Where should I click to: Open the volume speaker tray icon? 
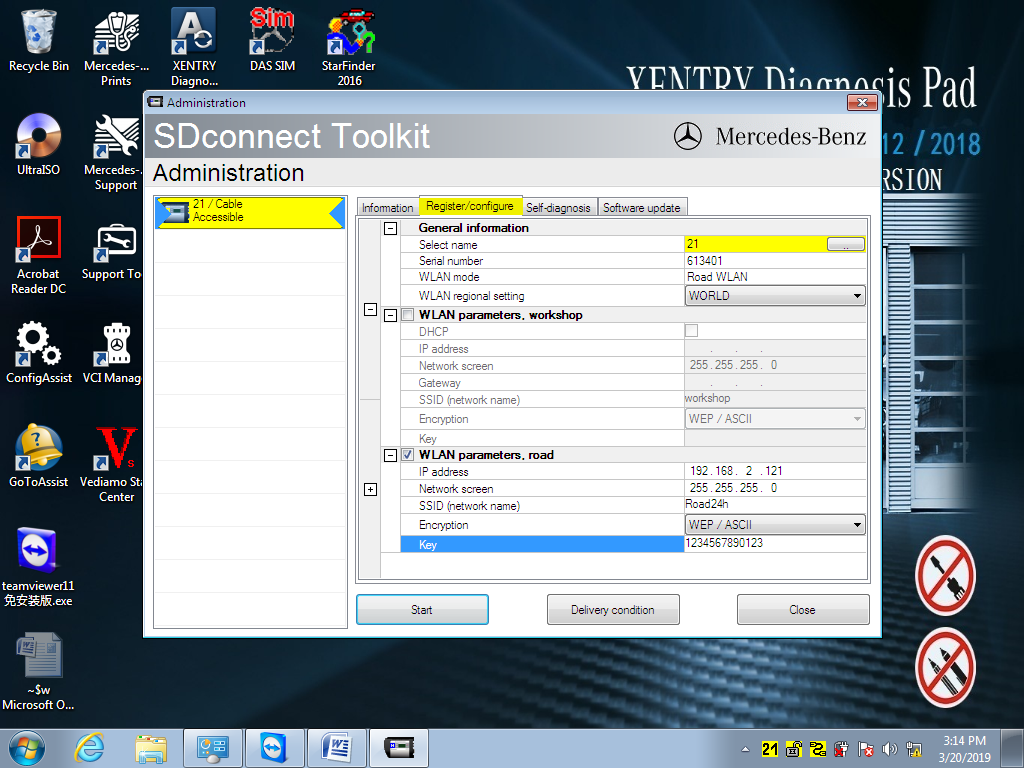coord(889,750)
